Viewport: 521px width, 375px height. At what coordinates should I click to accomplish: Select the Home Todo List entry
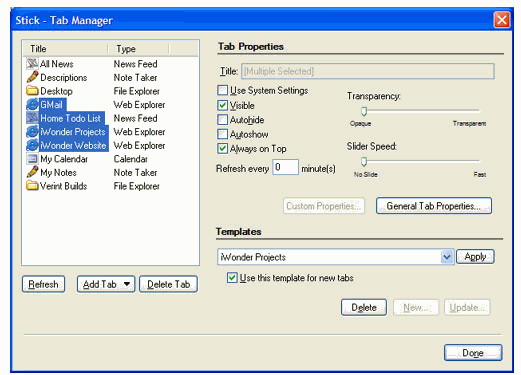(70, 118)
